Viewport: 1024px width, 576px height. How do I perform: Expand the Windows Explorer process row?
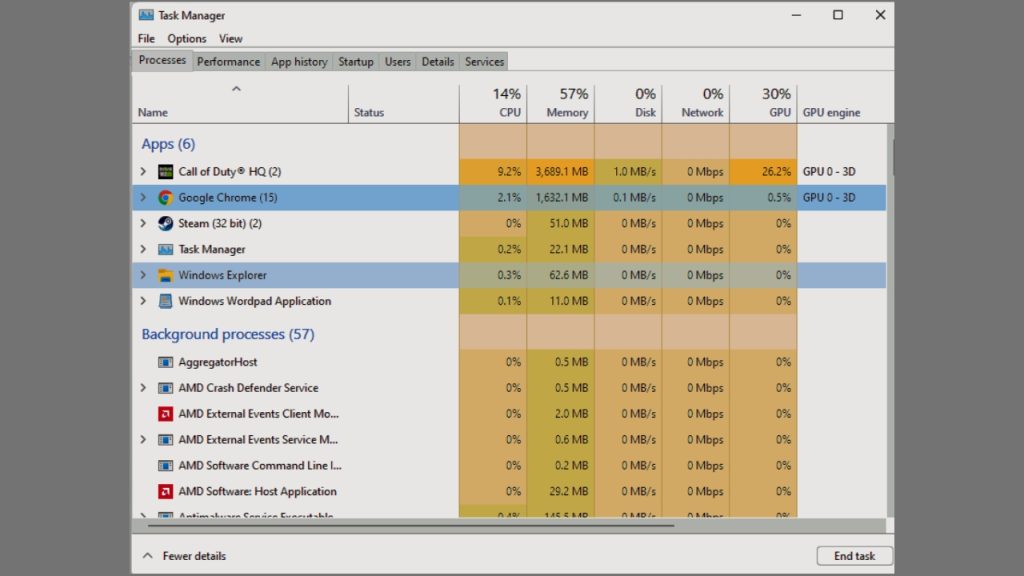(x=143, y=276)
